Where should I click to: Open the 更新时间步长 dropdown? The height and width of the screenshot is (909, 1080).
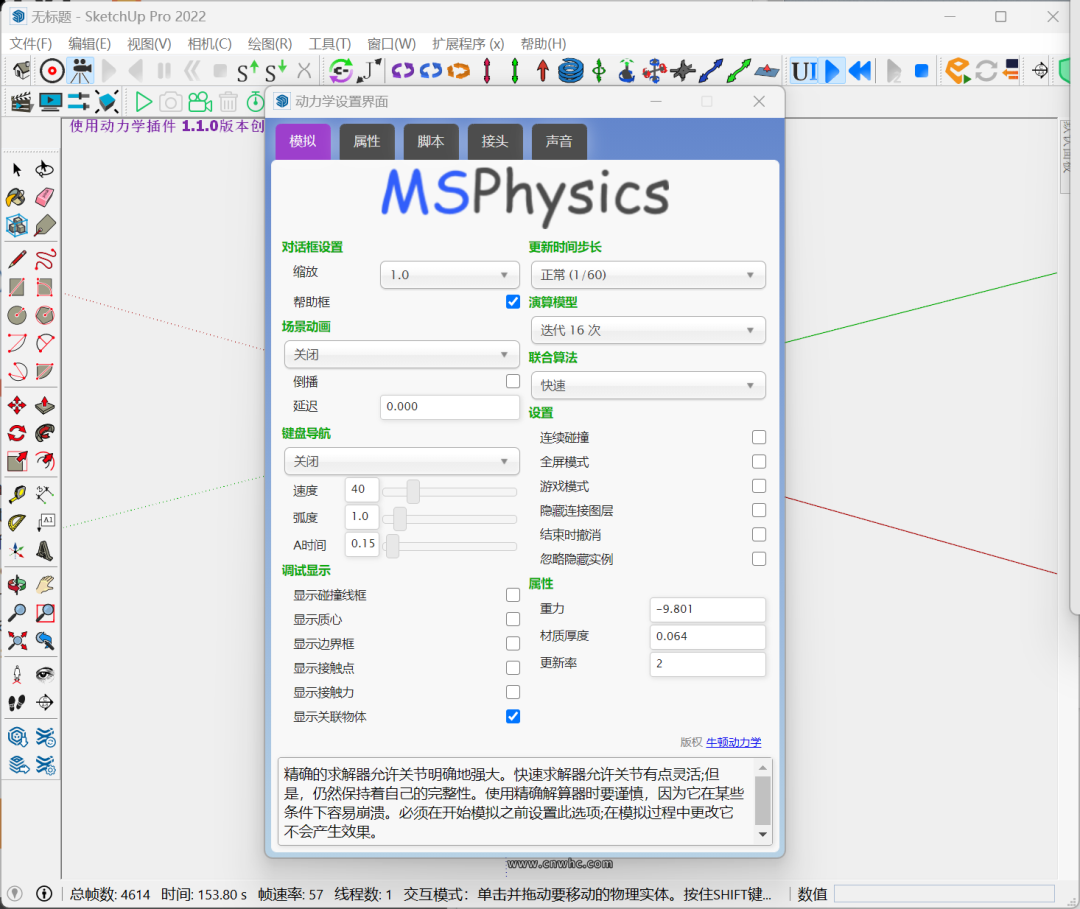[648, 275]
